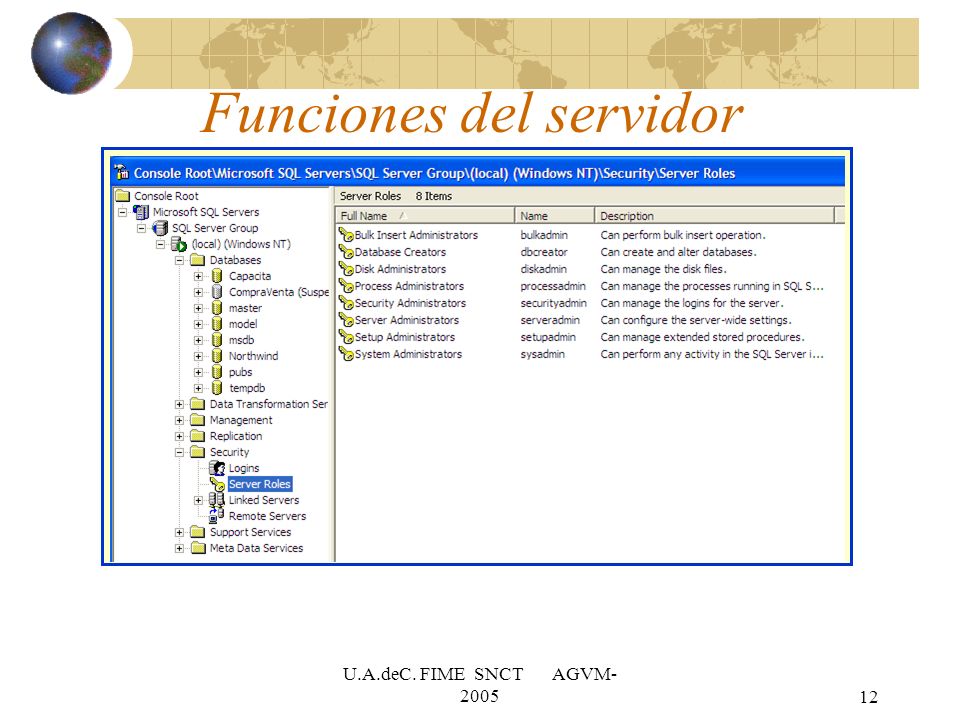
Task: Expand the Linked Servers node
Action: [198, 500]
